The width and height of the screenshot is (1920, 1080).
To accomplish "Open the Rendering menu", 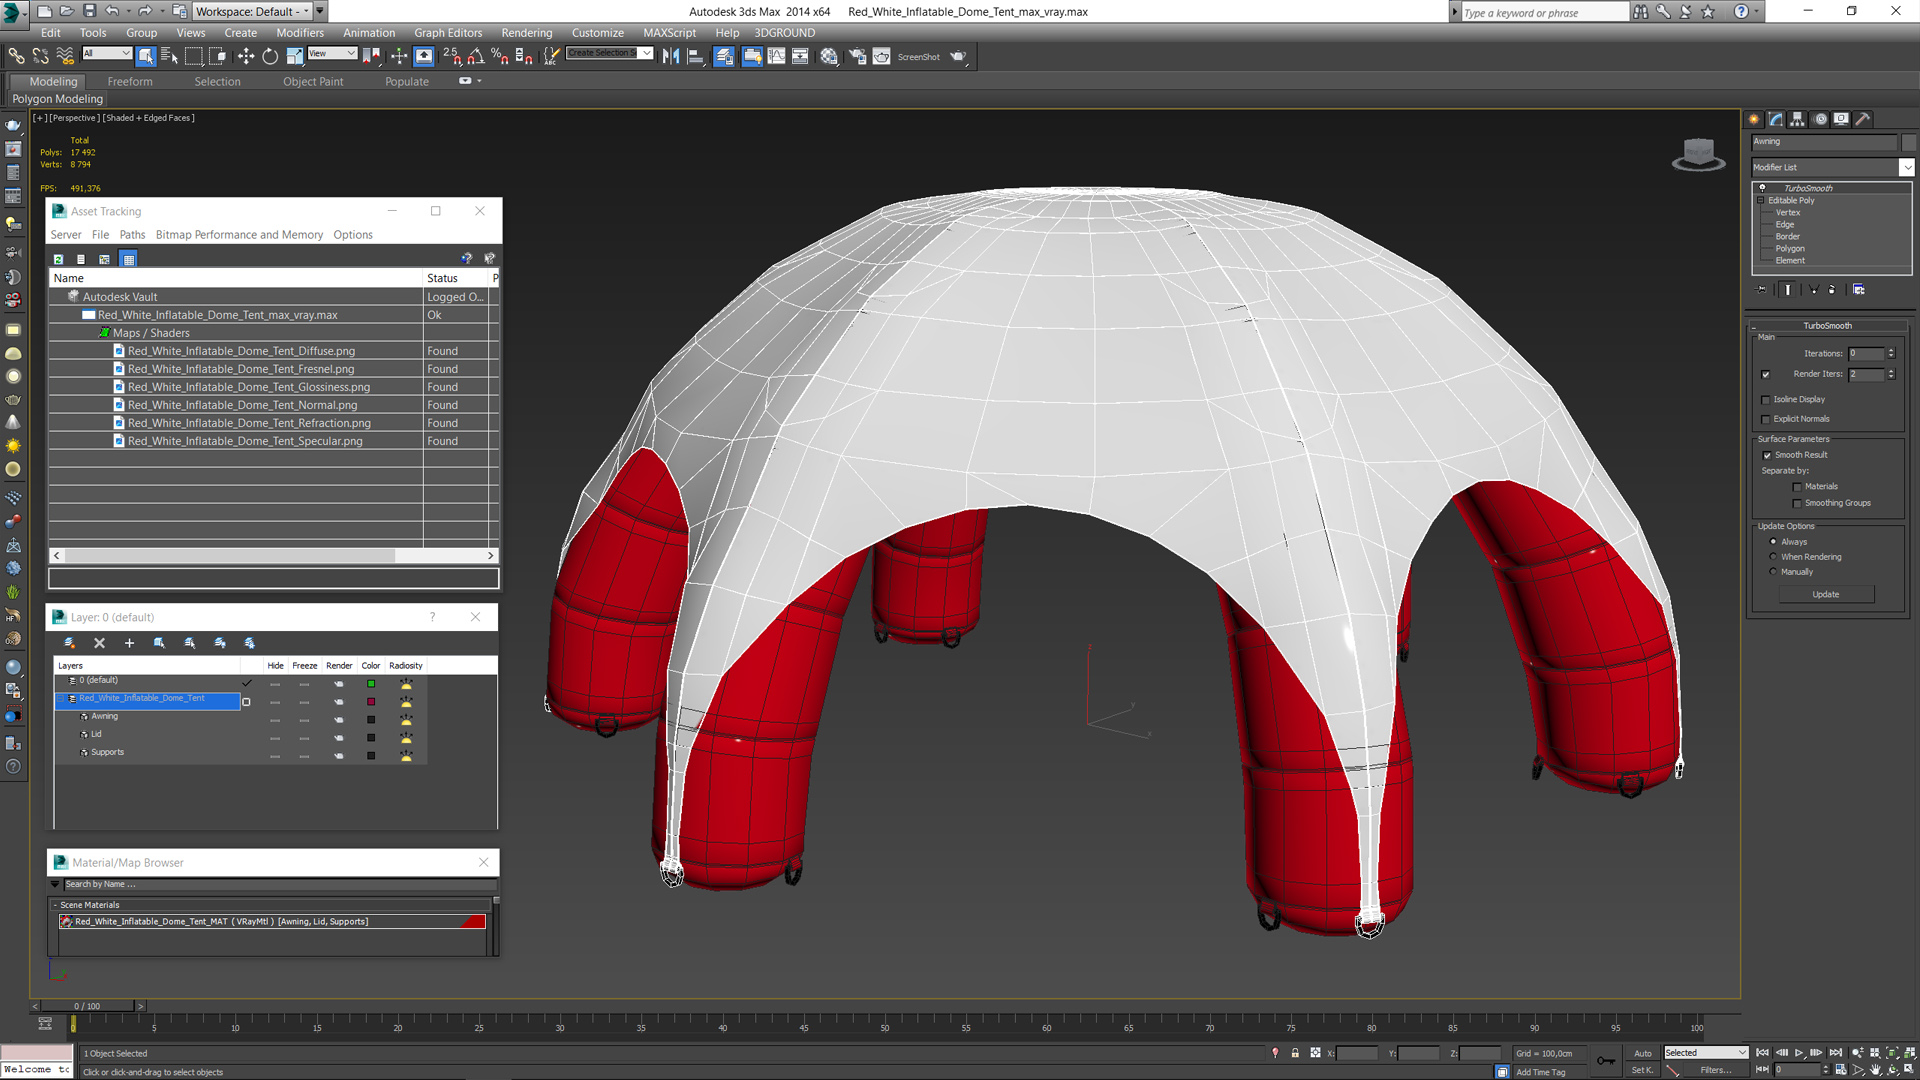I will [x=526, y=33].
